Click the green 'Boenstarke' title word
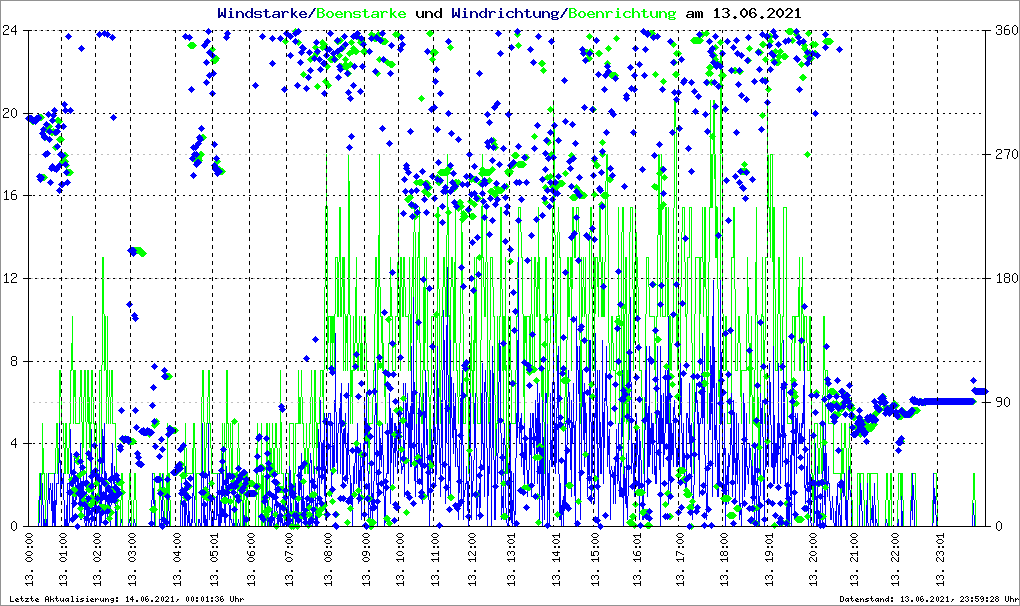Screen dimensions: 1020x606 (x=363, y=13)
